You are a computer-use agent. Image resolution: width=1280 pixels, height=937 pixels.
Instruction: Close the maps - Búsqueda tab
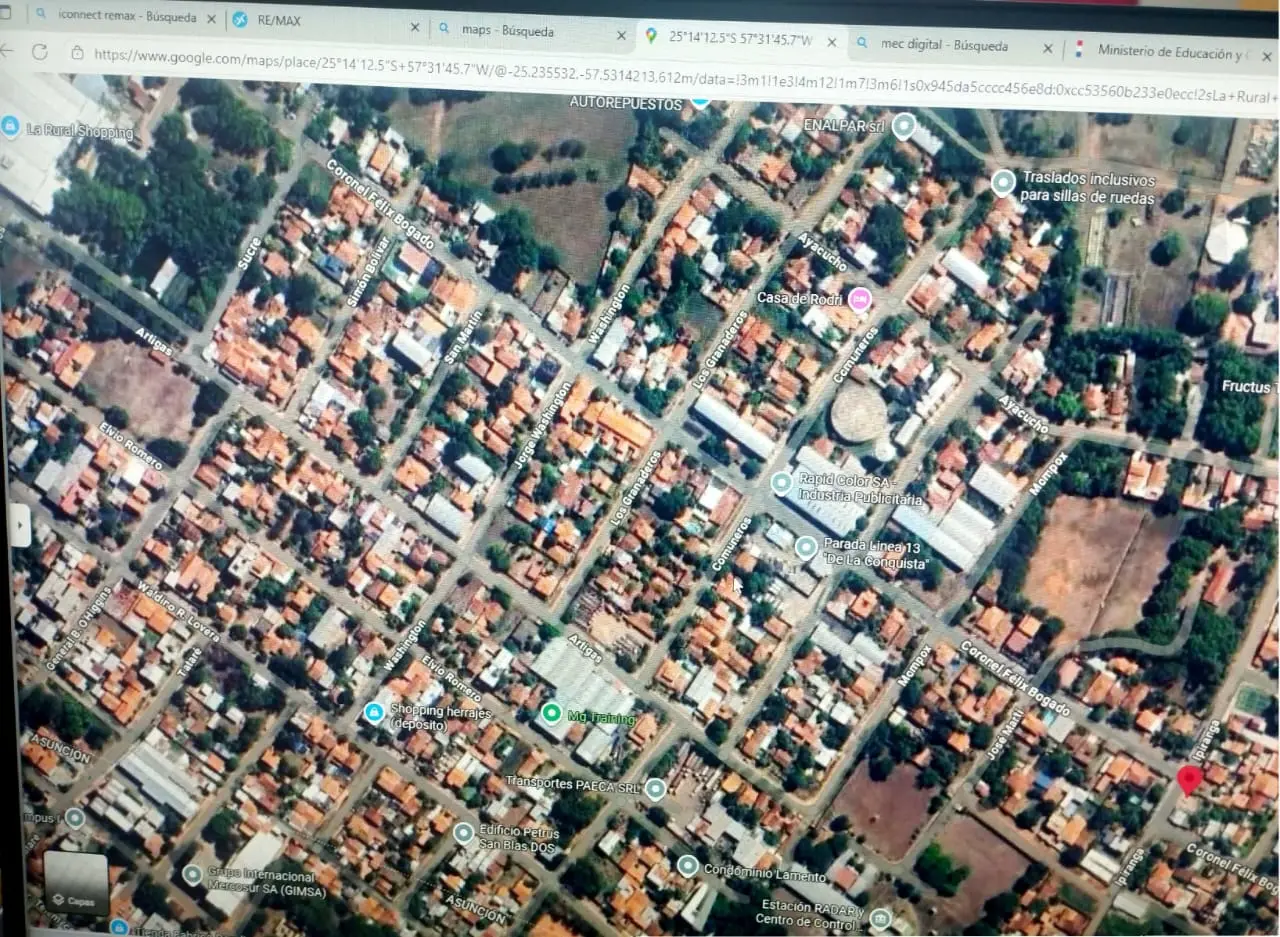click(620, 34)
